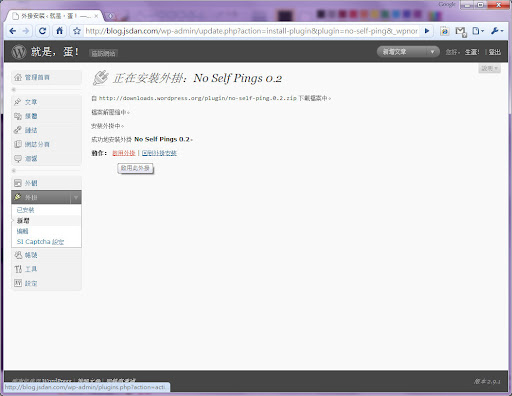The width and height of the screenshot is (512, 396).
Task: Focus the address bar URL field
Action: 251,31
